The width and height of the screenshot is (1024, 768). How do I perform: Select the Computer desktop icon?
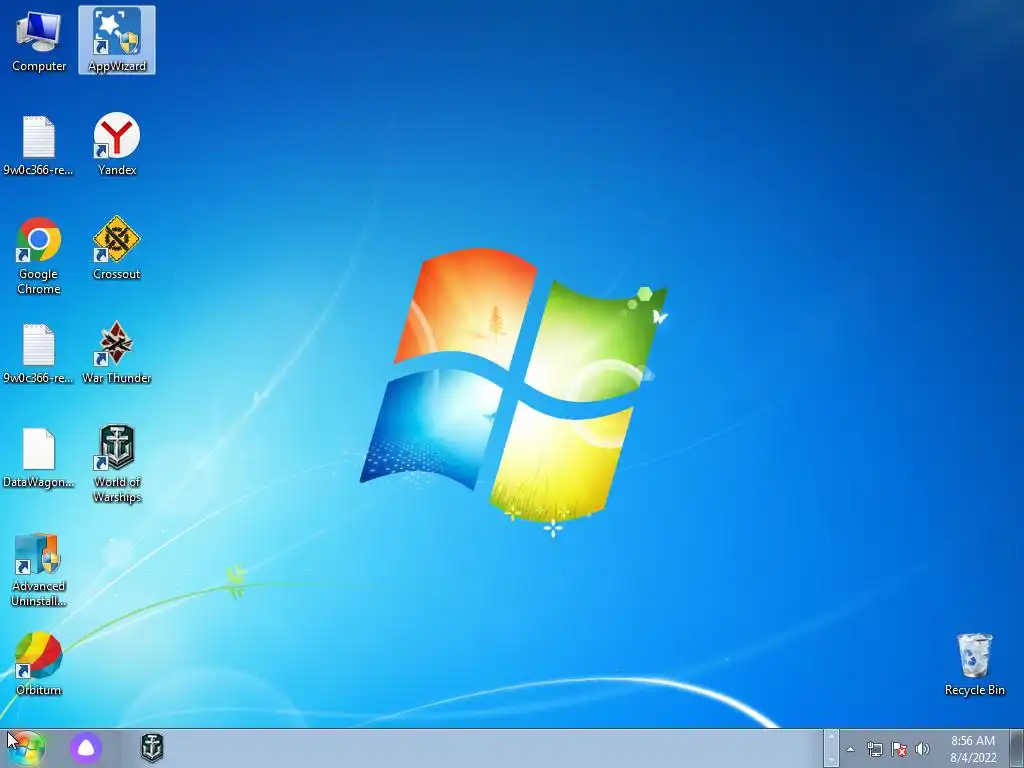click(39, 40)
